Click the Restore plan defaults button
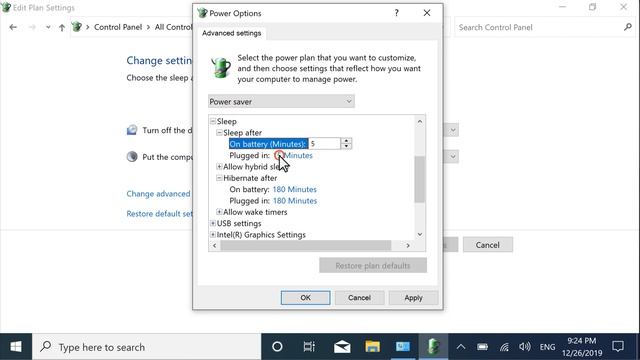Image resolution: width=640 pixels, height=360 pixels. [373, 265]
